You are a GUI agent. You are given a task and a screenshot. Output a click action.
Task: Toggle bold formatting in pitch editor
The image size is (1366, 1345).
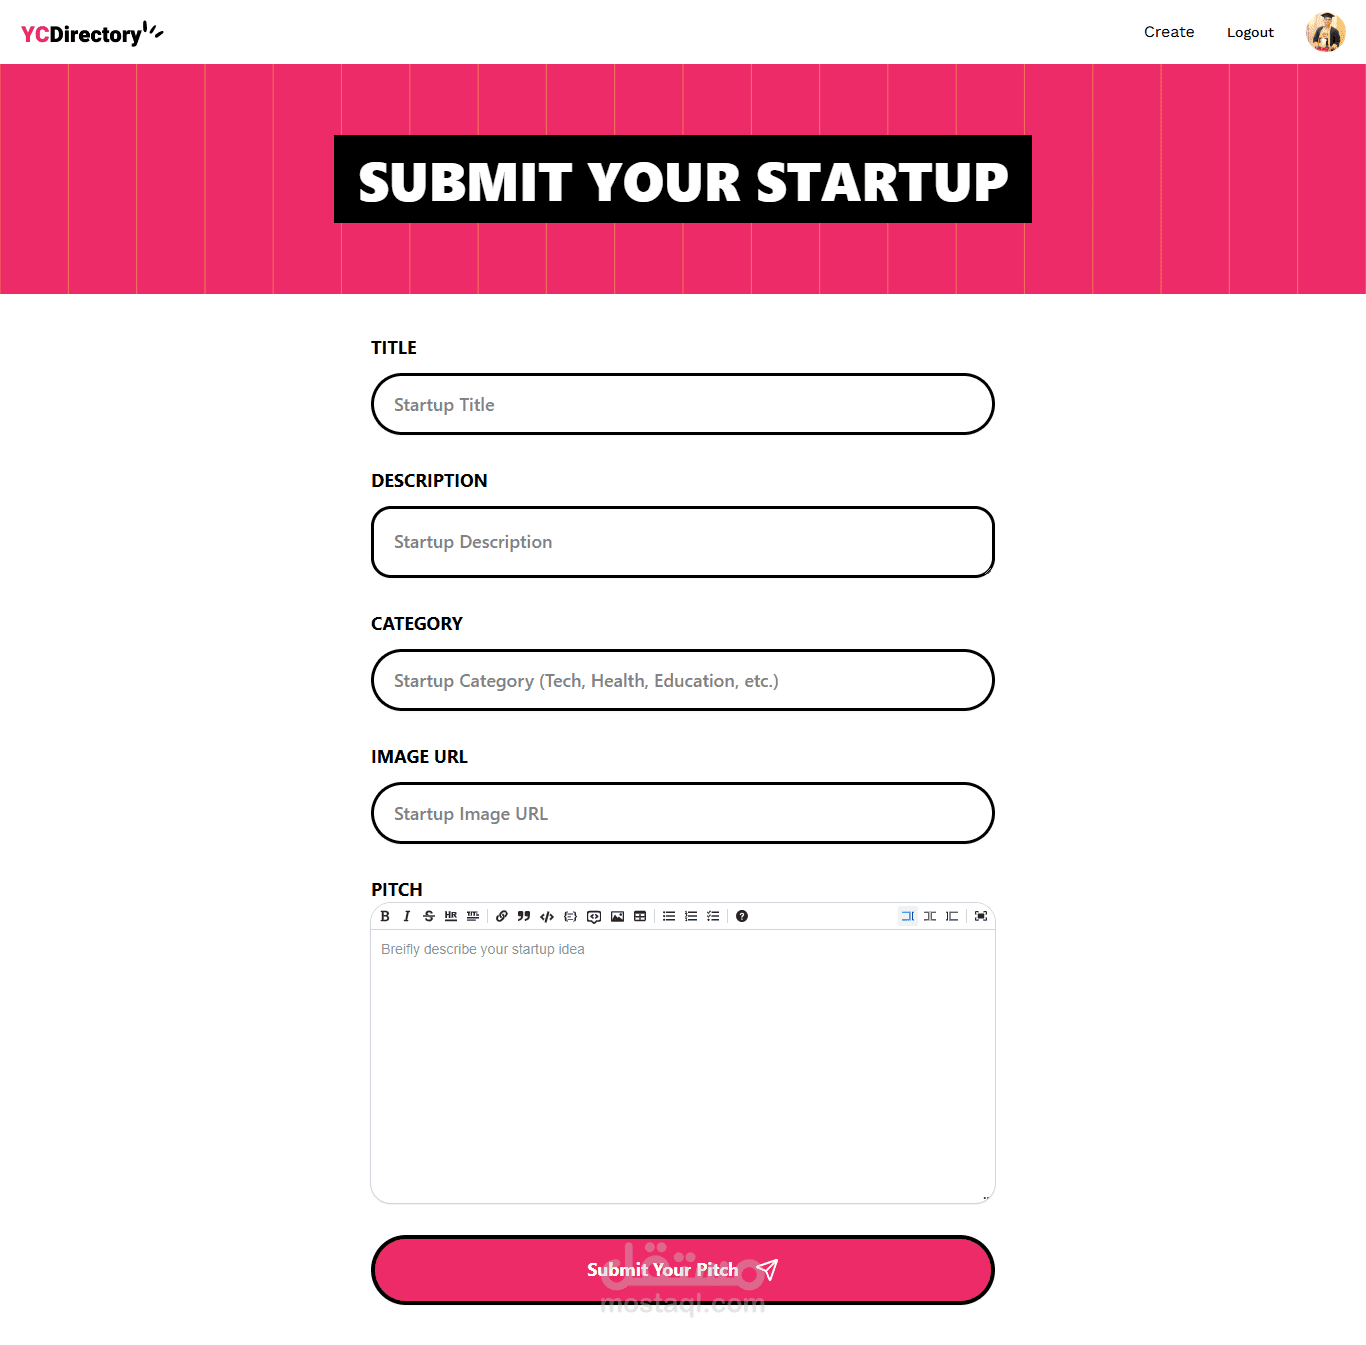tap(385, 916)
